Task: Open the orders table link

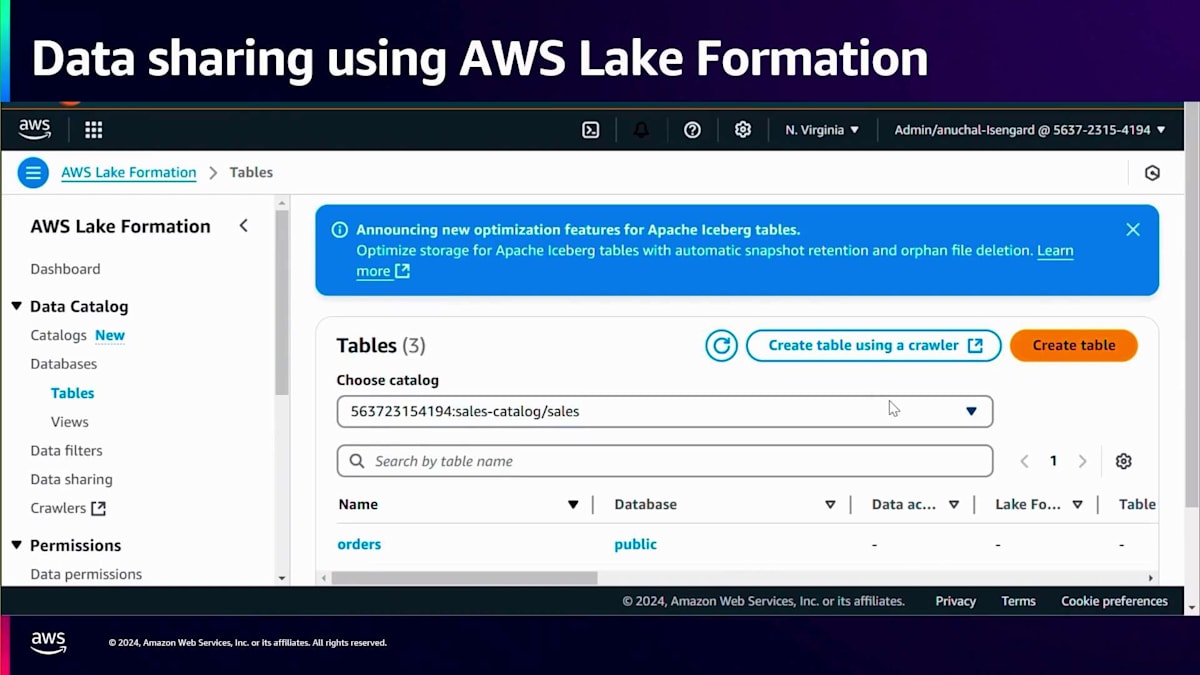Action: [359, 544]
